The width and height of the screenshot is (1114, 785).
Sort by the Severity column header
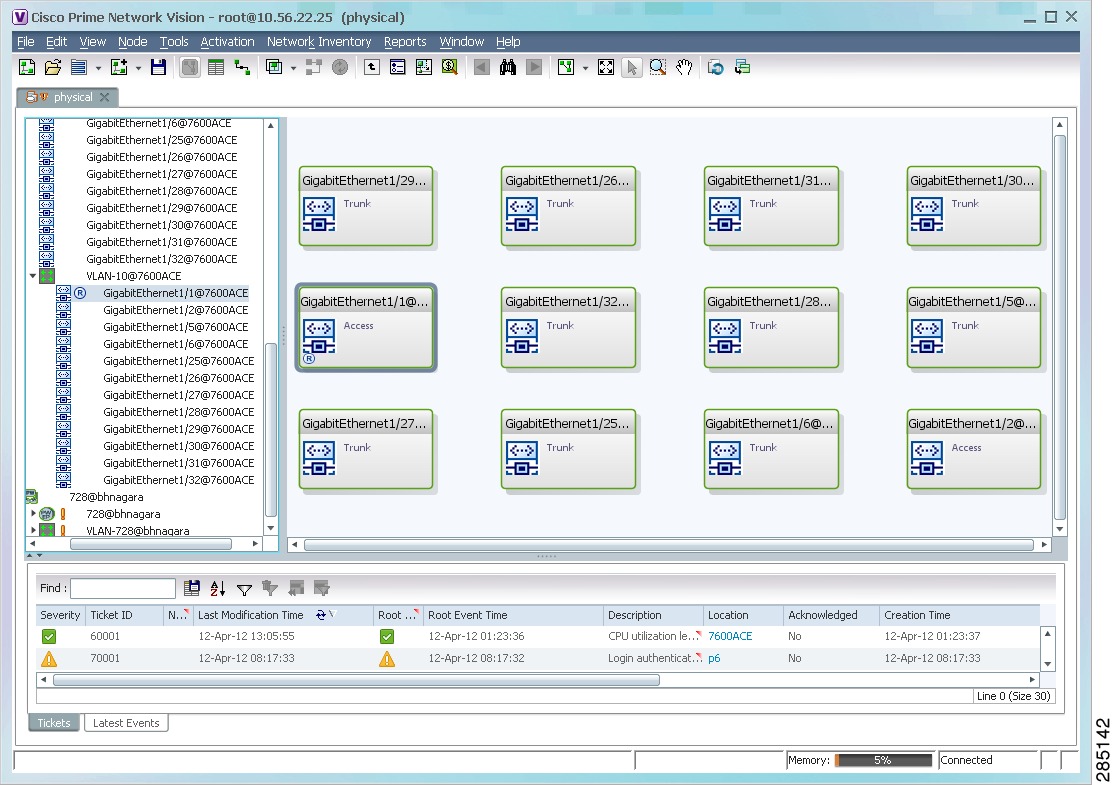60,615
